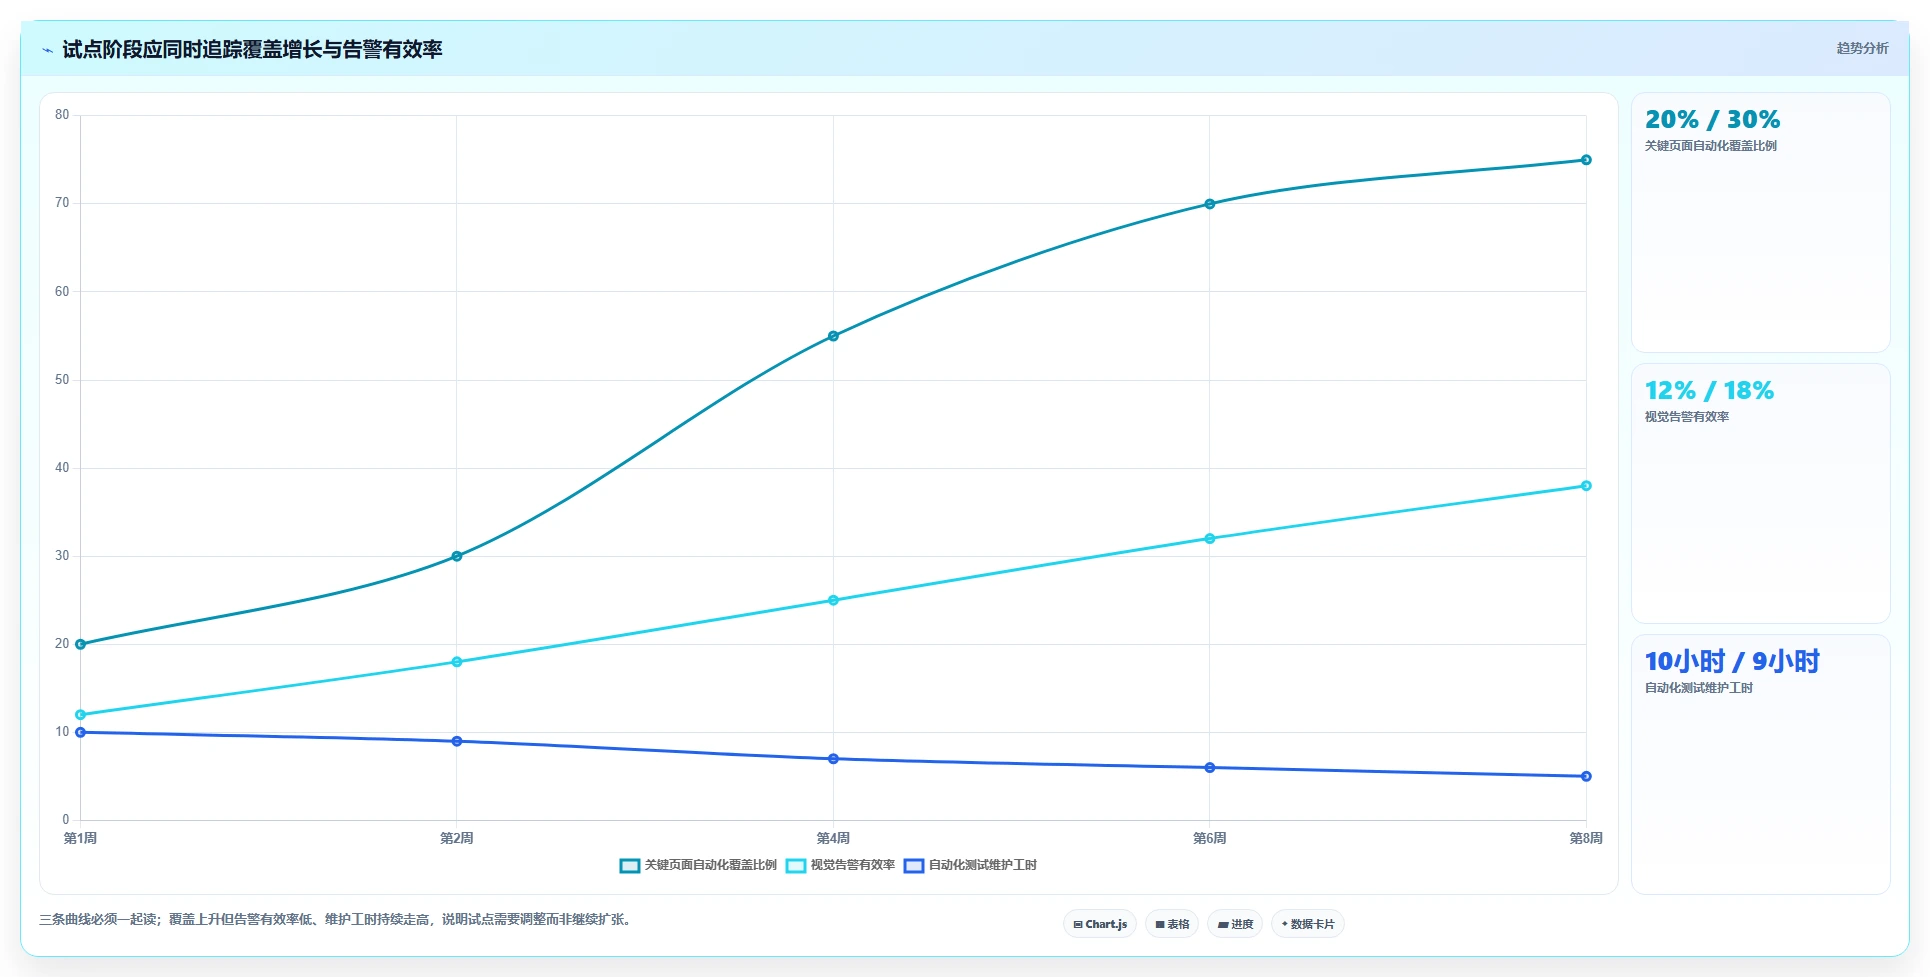Toggle the 视觉告警有效率 legend item
This screenshot has width=1930, height=977.
(840, 865)
